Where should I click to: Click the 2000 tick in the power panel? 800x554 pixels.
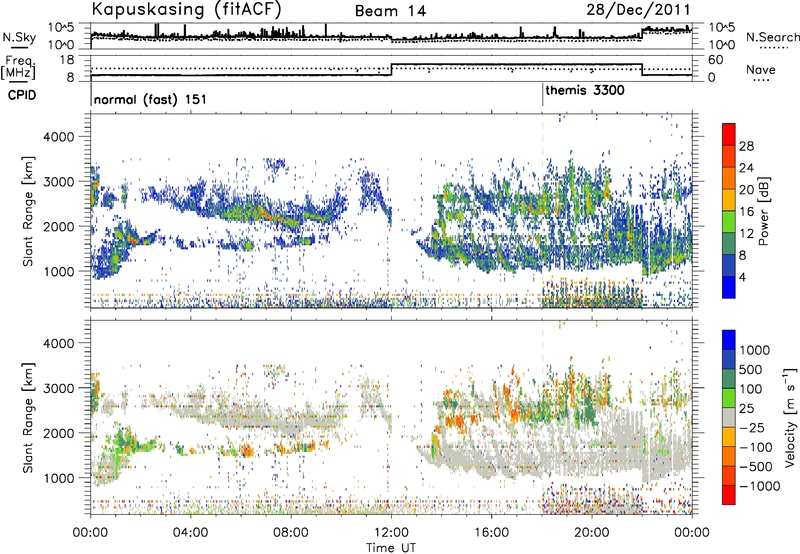click(58, 226)
